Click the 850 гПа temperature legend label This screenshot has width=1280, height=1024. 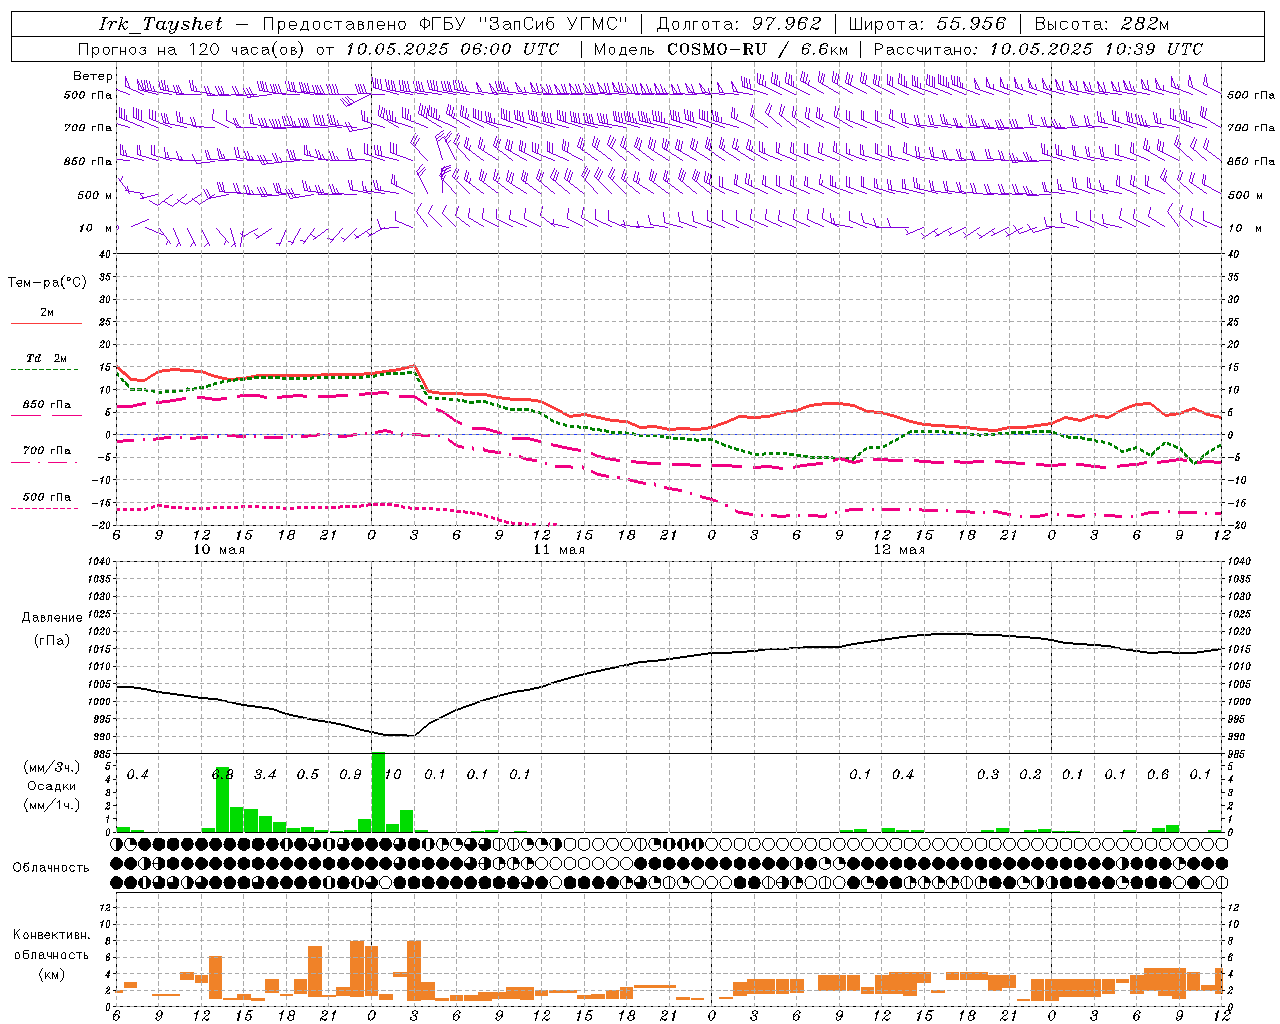[x=47, y=404]
